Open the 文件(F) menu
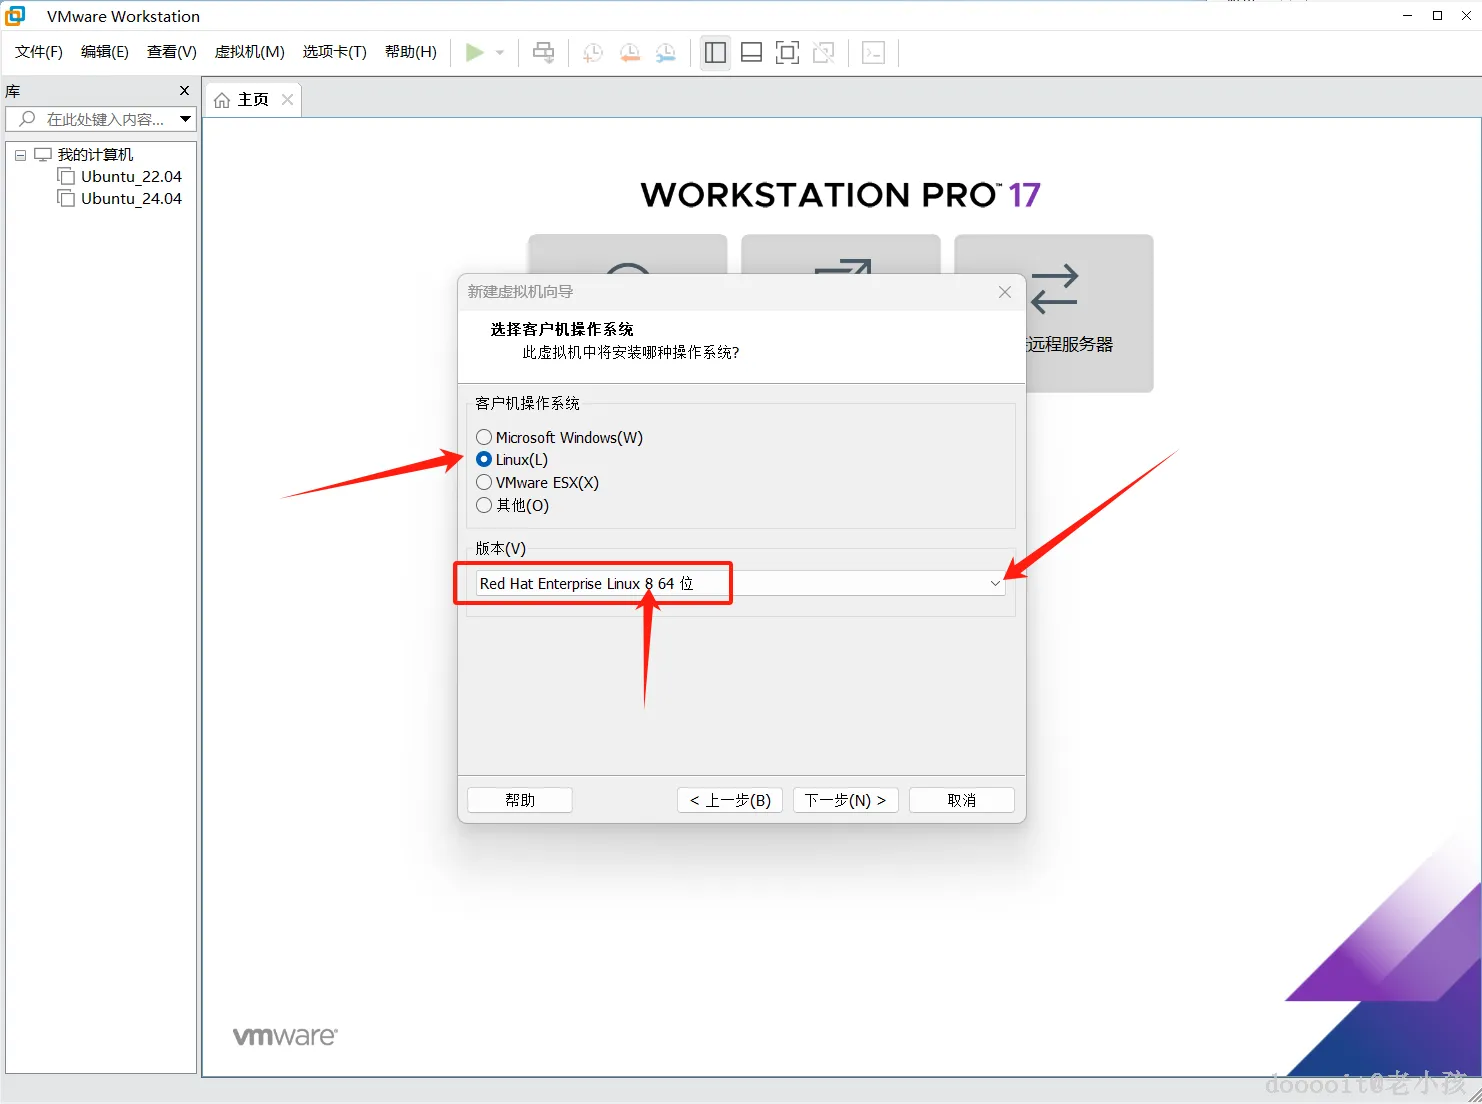The width and height of the screenshot is (1482, 1104). pyautogui.click(x=39, y=52)
